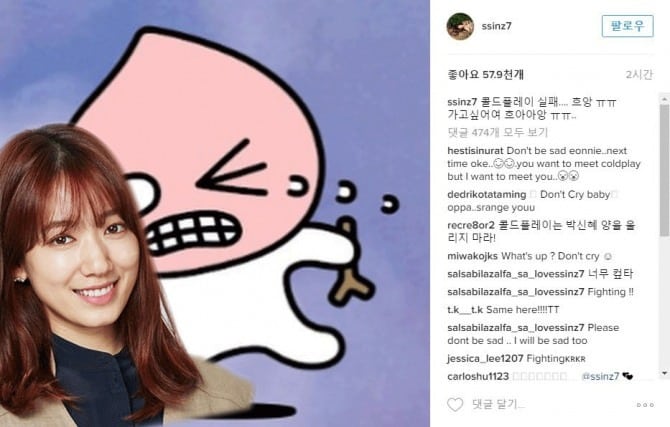View all 474 comments link
Viewport: 670px width, 427px height.
[x=497, y=133]
